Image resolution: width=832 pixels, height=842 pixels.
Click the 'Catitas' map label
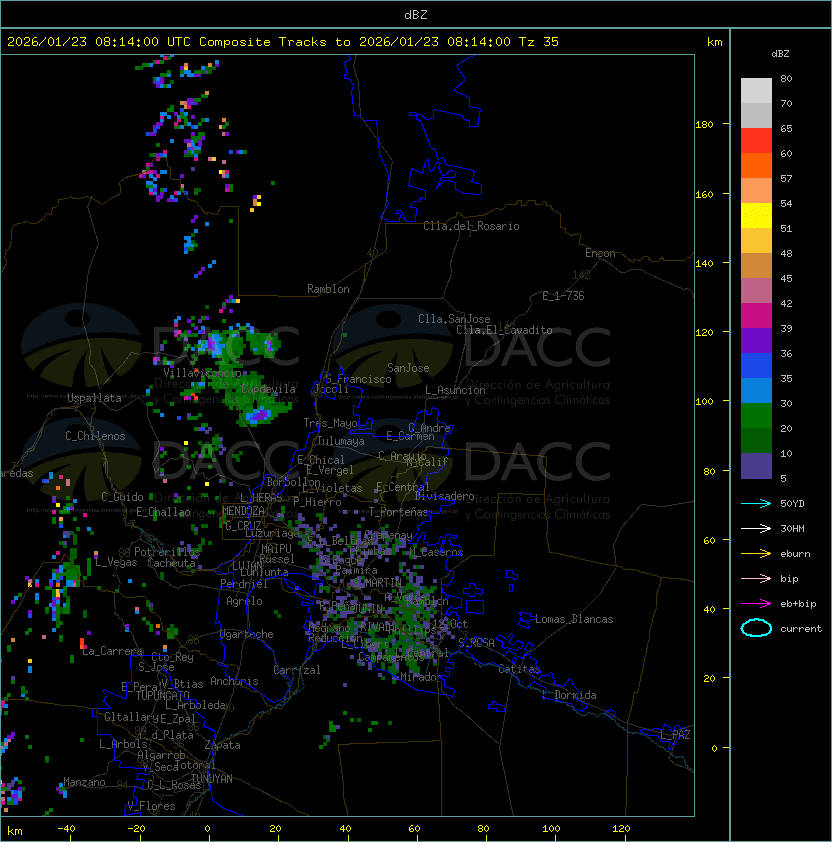tap(519, 669)
